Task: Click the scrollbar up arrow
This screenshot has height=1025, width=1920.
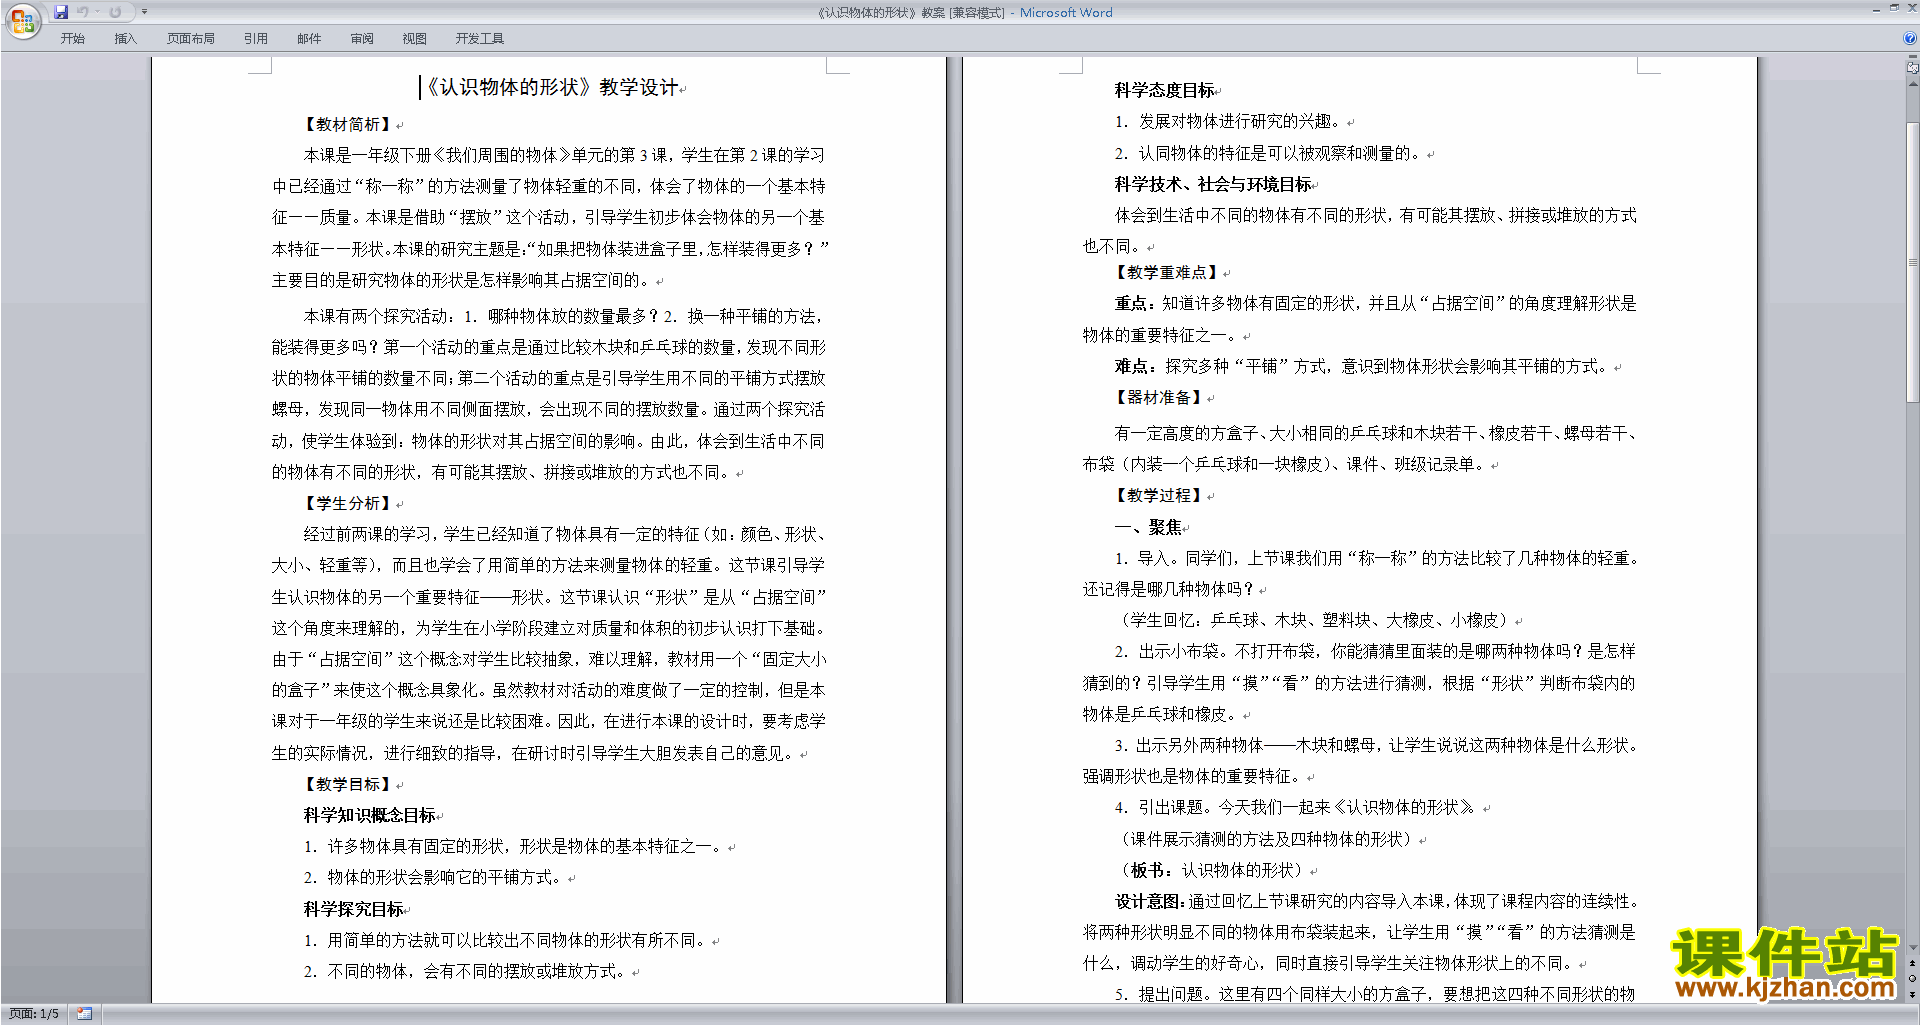Action: (x=1912, y=85)
